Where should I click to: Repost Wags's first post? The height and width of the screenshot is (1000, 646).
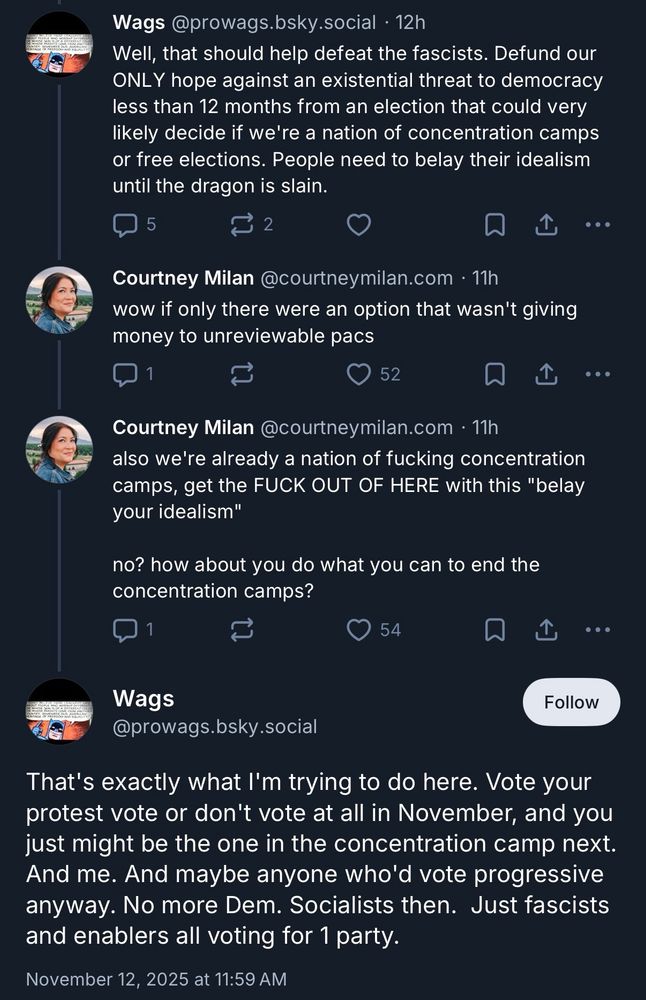click(240, 225)
